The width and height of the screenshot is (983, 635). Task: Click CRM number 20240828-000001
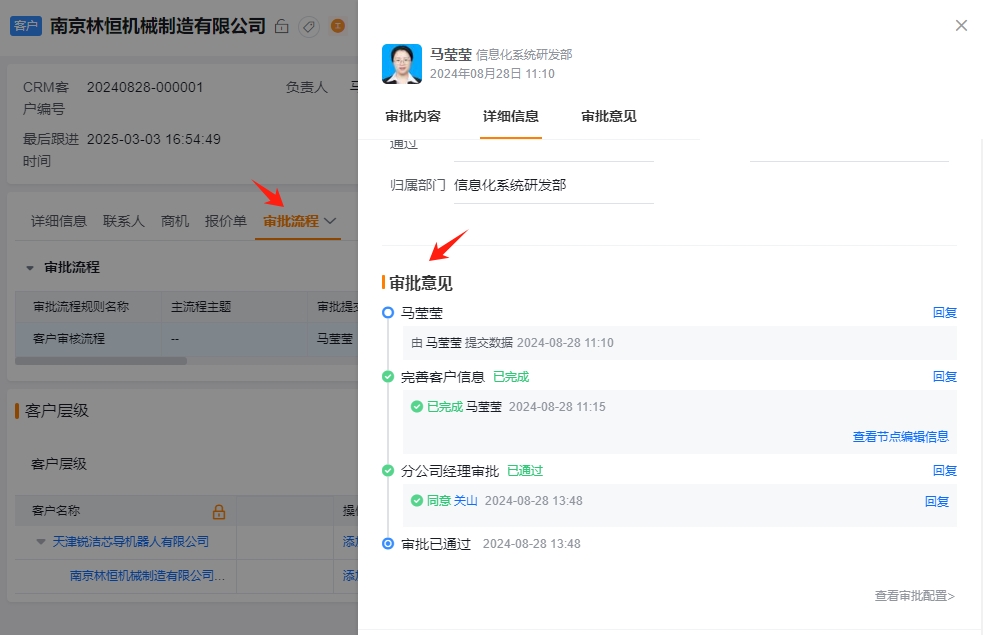pos(145,88)
